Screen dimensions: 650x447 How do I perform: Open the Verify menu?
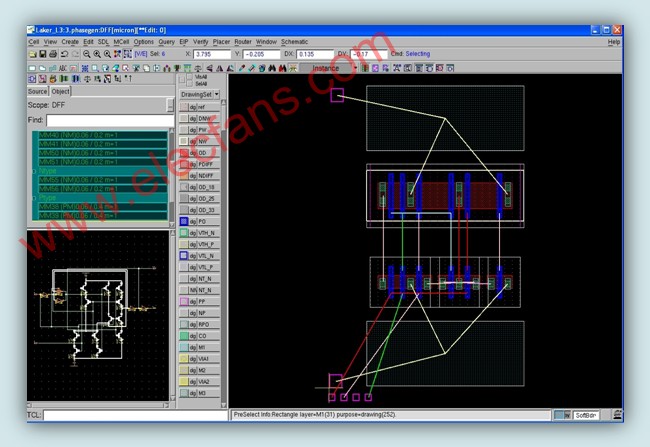(x=200, y=42)
